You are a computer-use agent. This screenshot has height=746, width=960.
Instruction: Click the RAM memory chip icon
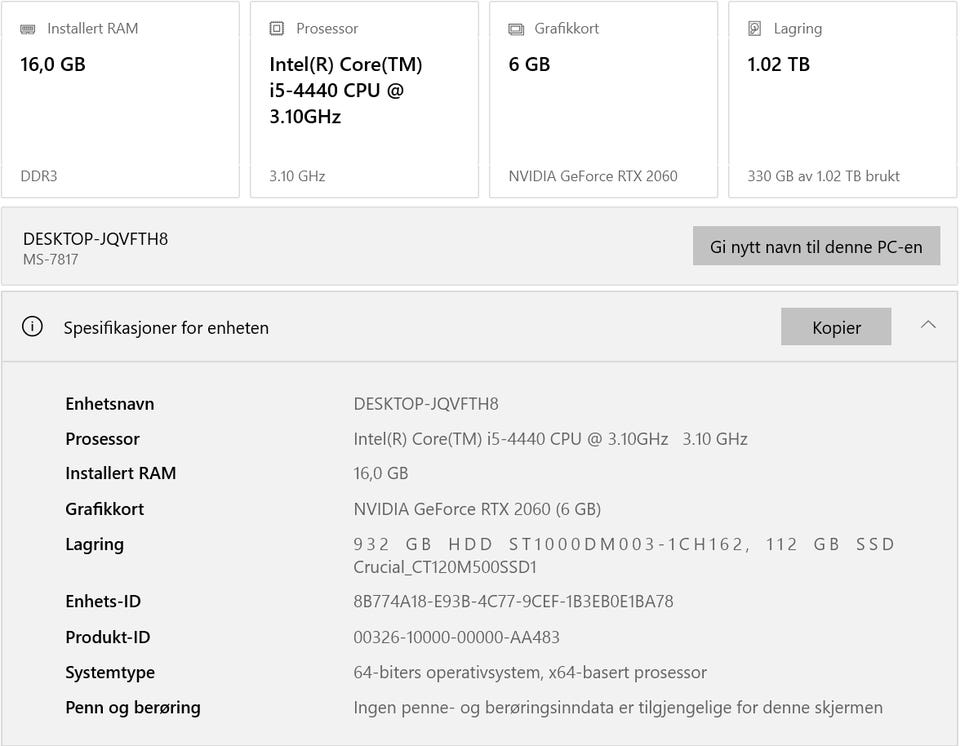coord(28,29)
